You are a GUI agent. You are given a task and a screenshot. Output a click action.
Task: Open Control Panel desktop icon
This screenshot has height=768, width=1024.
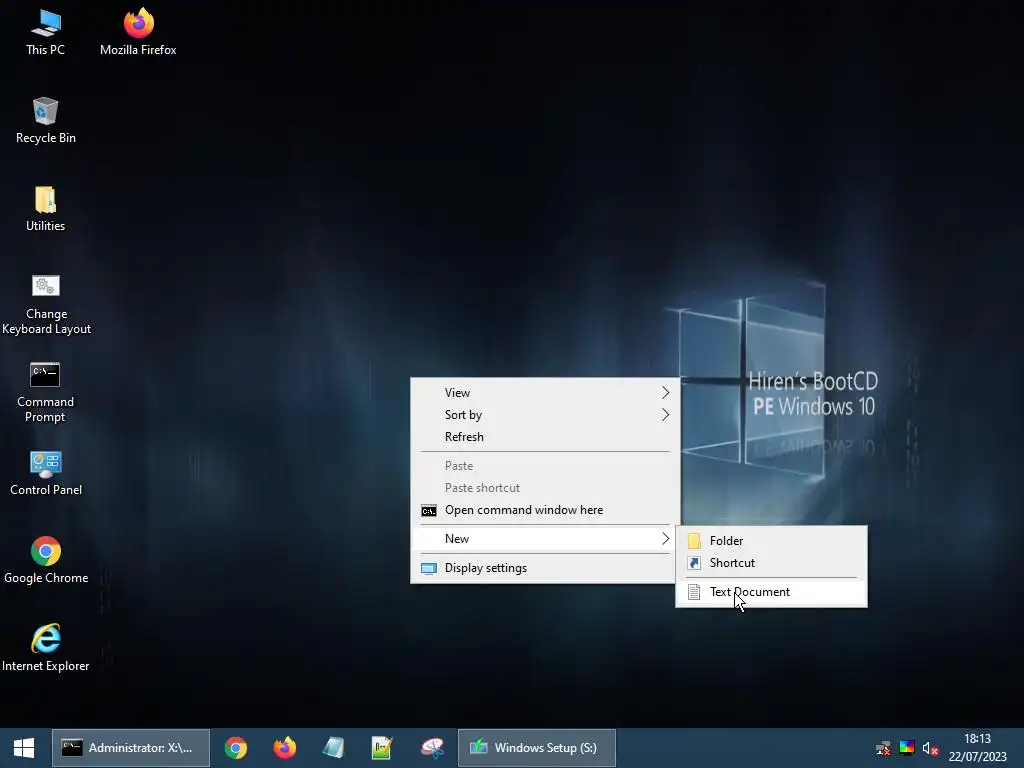[x=46, y=473]
